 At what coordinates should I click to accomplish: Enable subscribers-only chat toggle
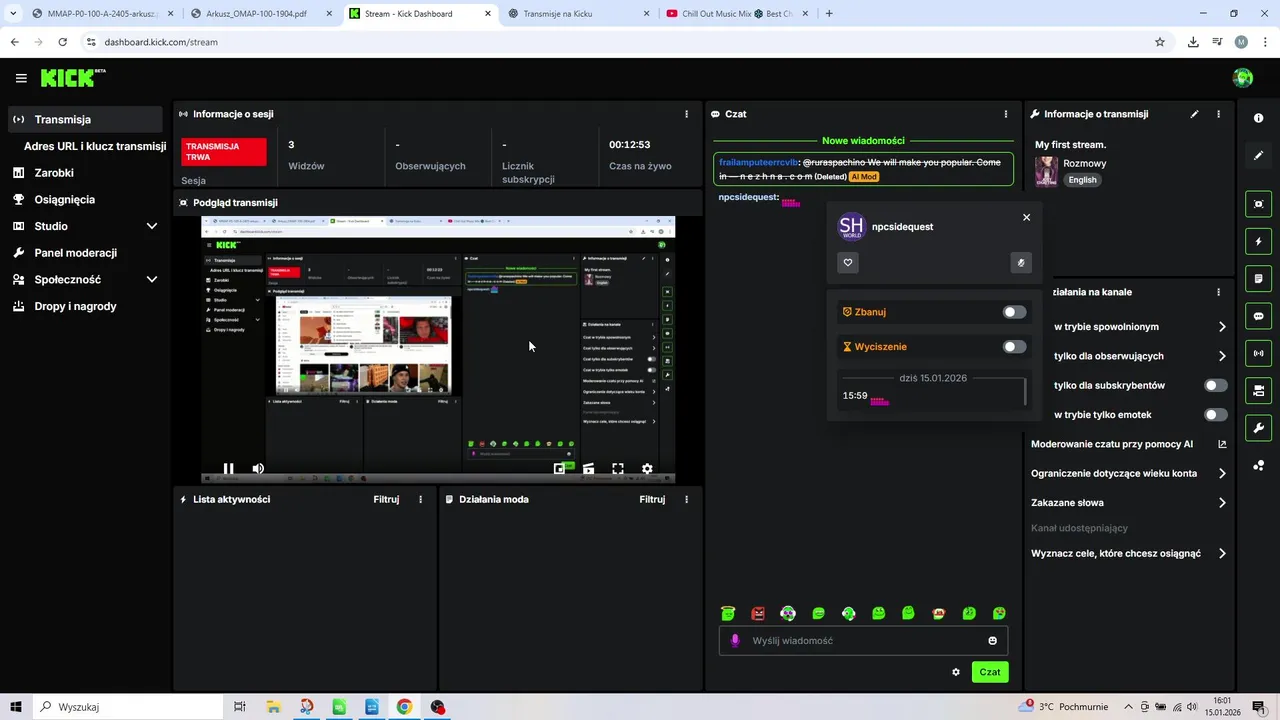tap(1215, 385)
